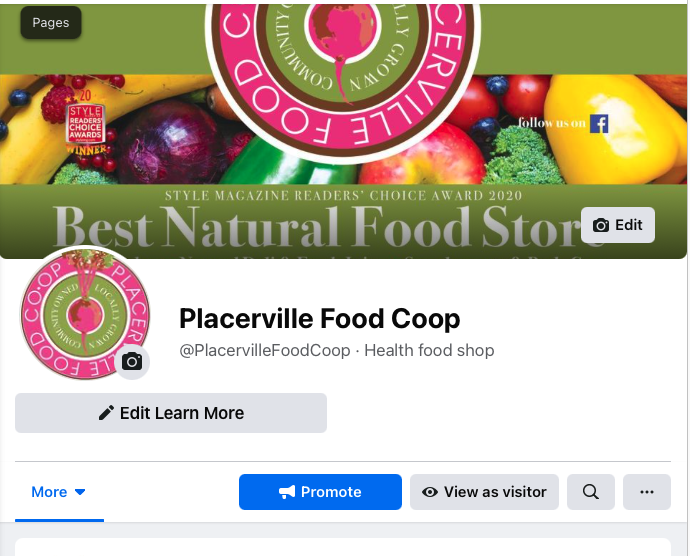Click the Health food shop category link
This screenshot has height=556, width=690.
pos(429,350)
